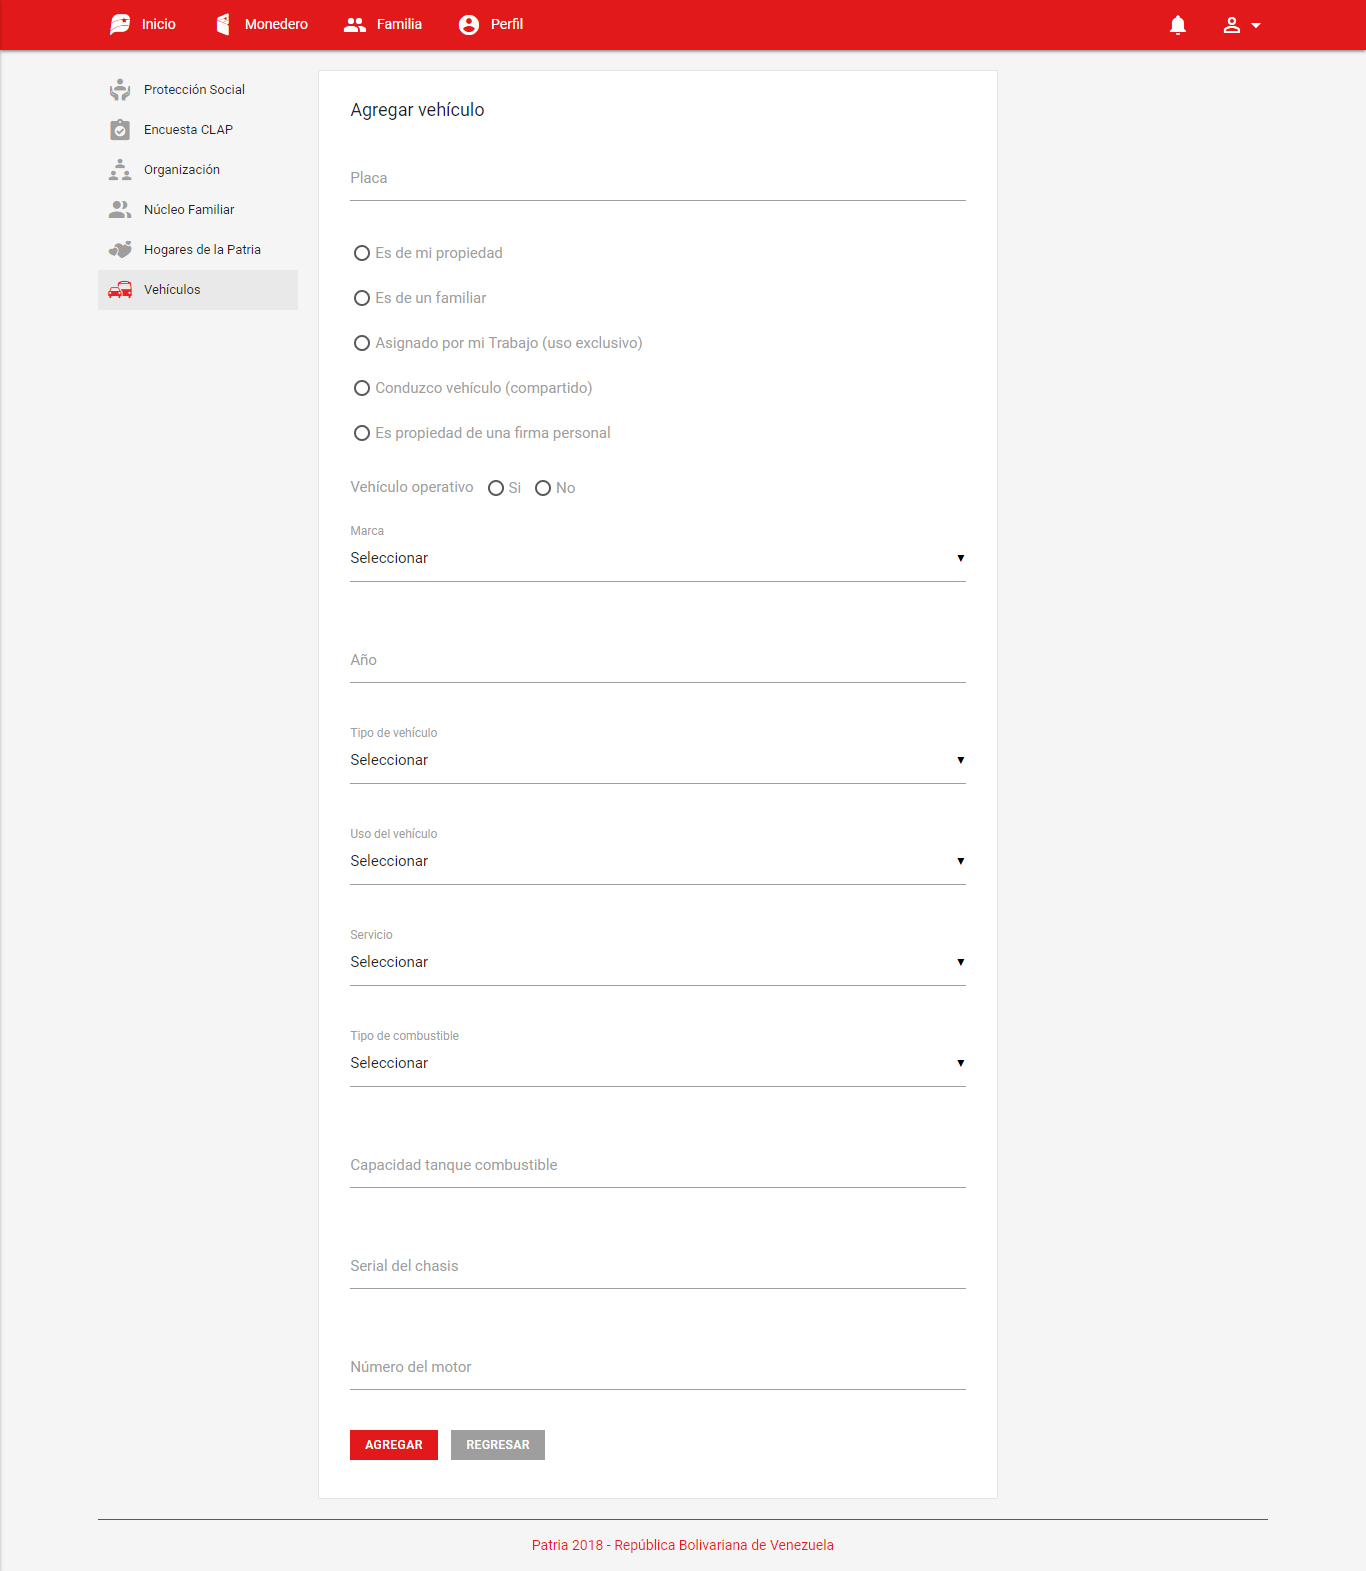Expand the Tipo de combustible dropdown
Image resolution: width=1366 pixels, height=1571 pixels.
tap(657, 1063)
